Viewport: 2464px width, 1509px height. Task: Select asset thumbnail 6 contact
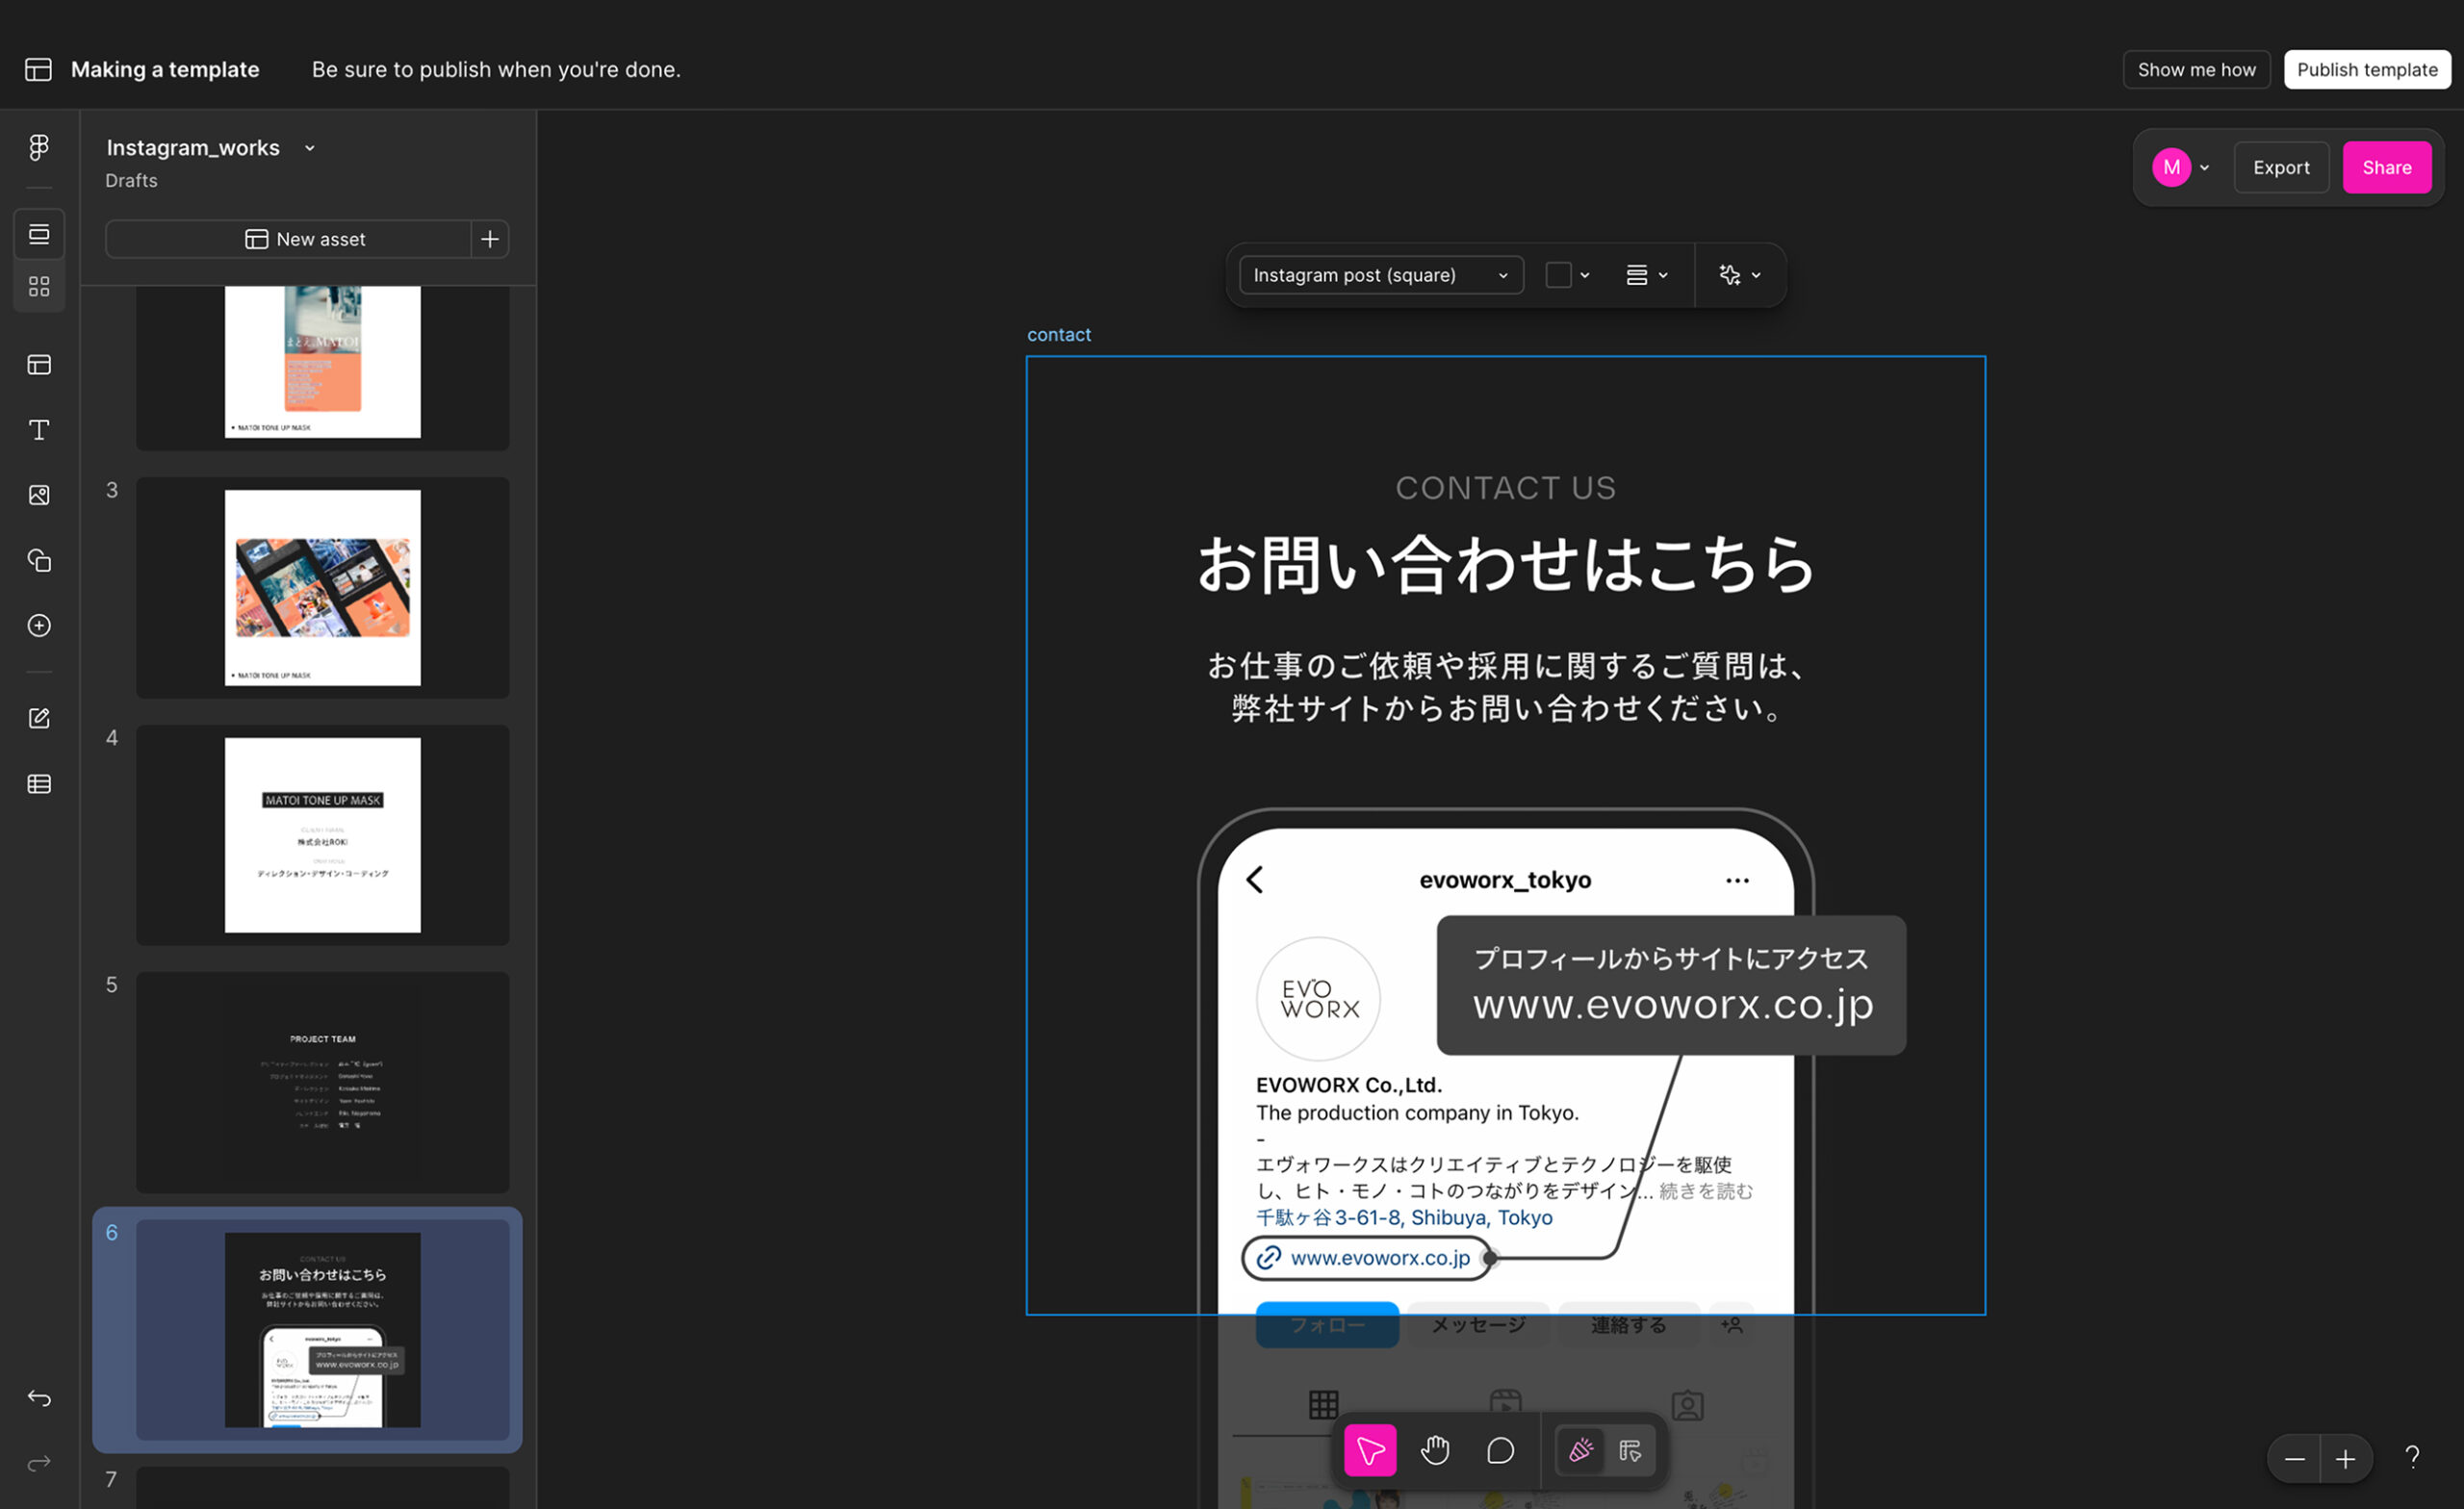[322, 1330]
